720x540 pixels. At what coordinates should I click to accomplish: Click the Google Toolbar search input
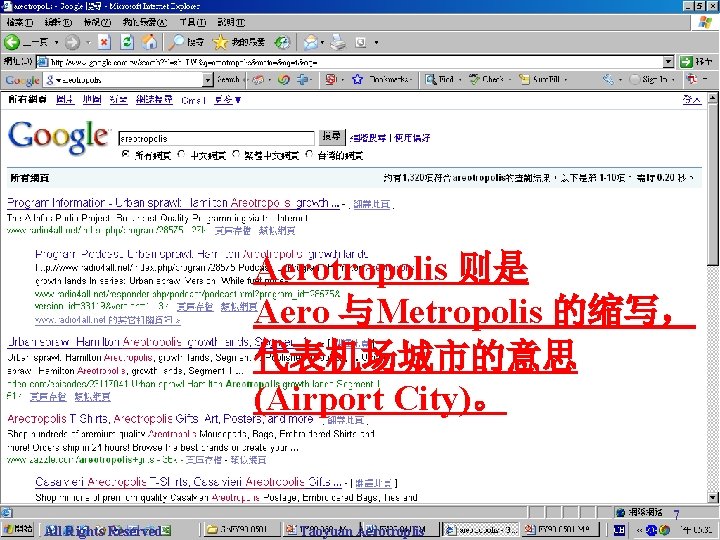(x=124, y=80)
